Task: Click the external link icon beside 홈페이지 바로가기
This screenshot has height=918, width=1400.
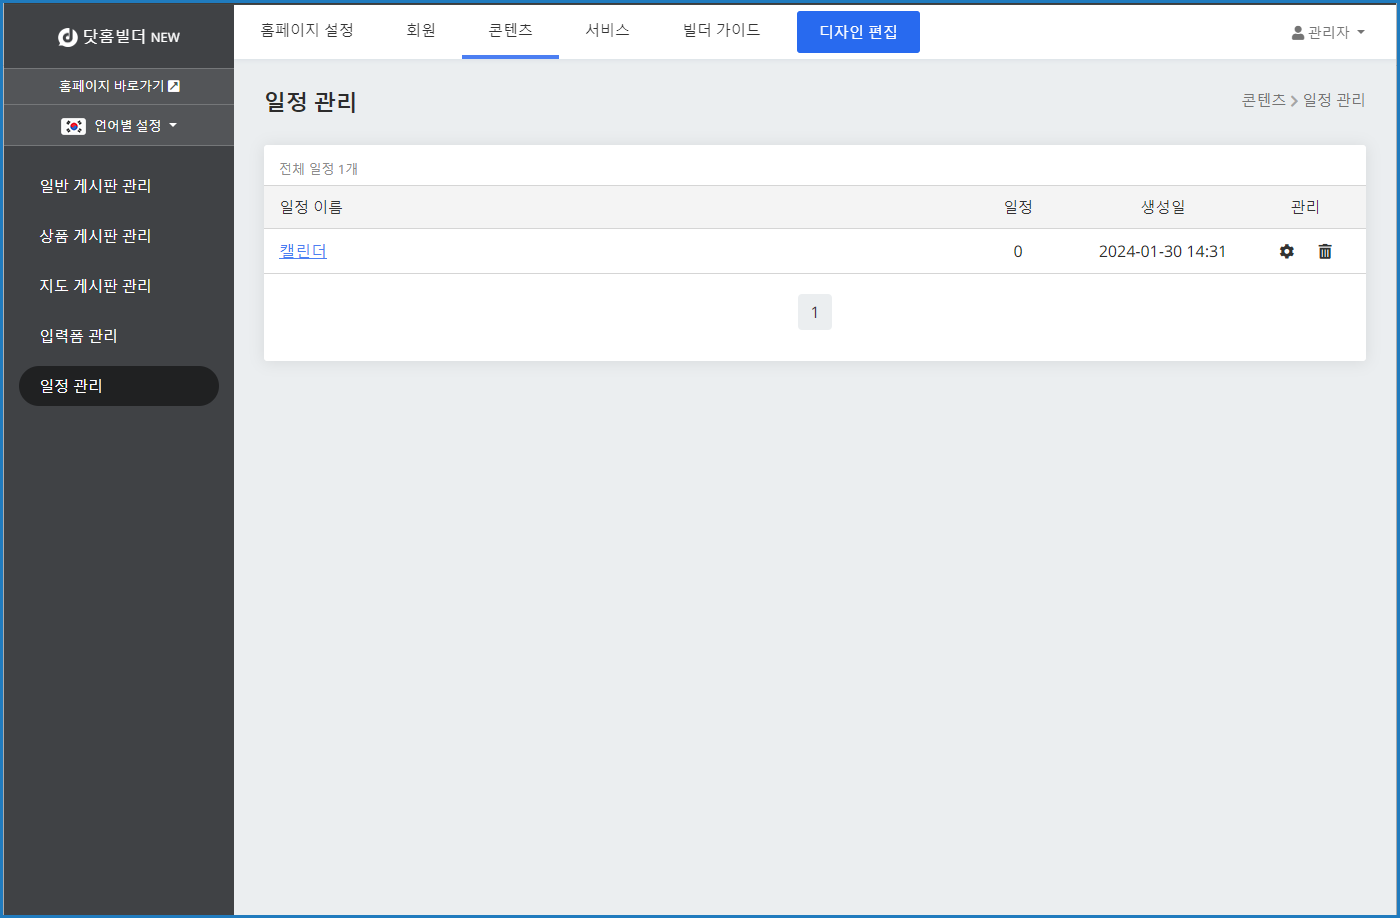Action: 174,86
